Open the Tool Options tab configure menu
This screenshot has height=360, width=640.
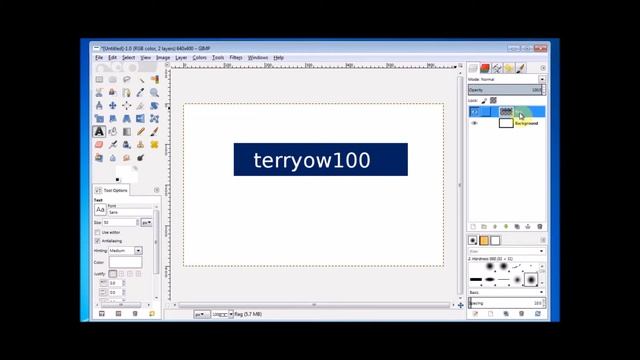pos(157,190)
